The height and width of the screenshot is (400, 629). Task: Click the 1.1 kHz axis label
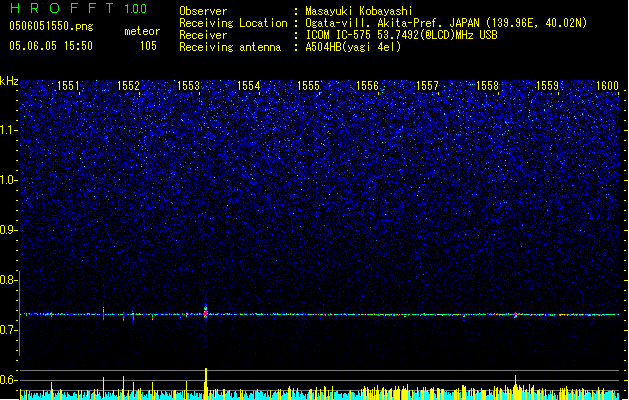pyautogui.click(x=9, y=130)
